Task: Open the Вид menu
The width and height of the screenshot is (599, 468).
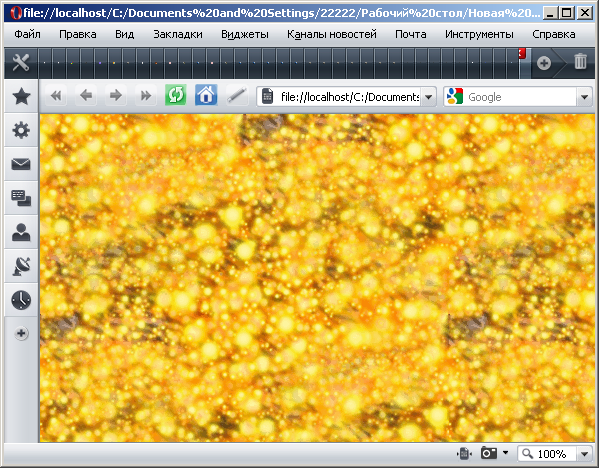Action: coord(125,34)
